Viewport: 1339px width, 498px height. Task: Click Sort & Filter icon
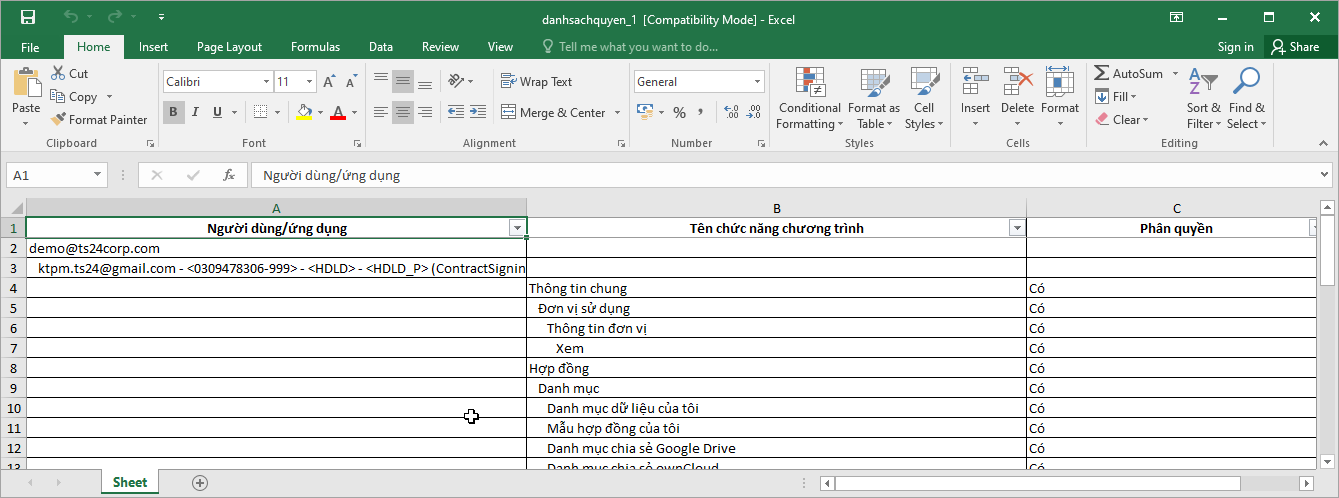(1203, 99)
